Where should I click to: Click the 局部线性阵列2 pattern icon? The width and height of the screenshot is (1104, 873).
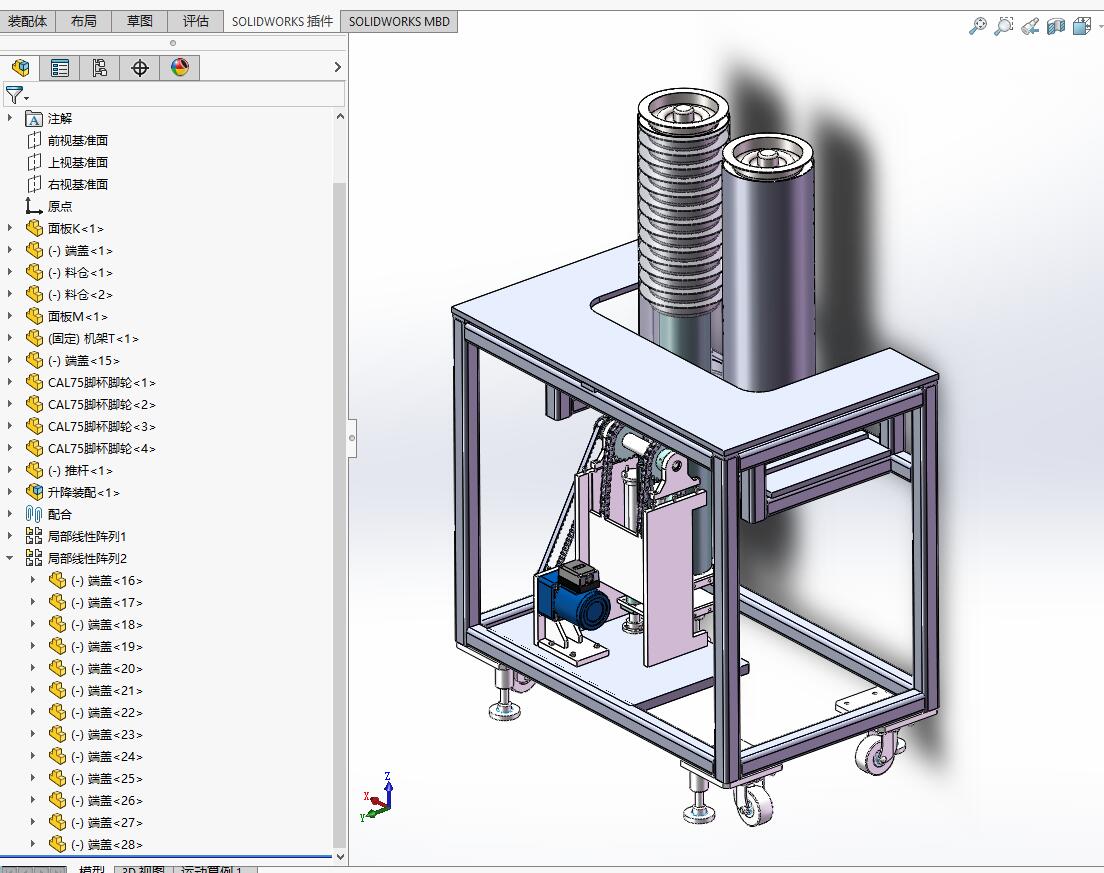pyautogui.click(x=34, y=558)
